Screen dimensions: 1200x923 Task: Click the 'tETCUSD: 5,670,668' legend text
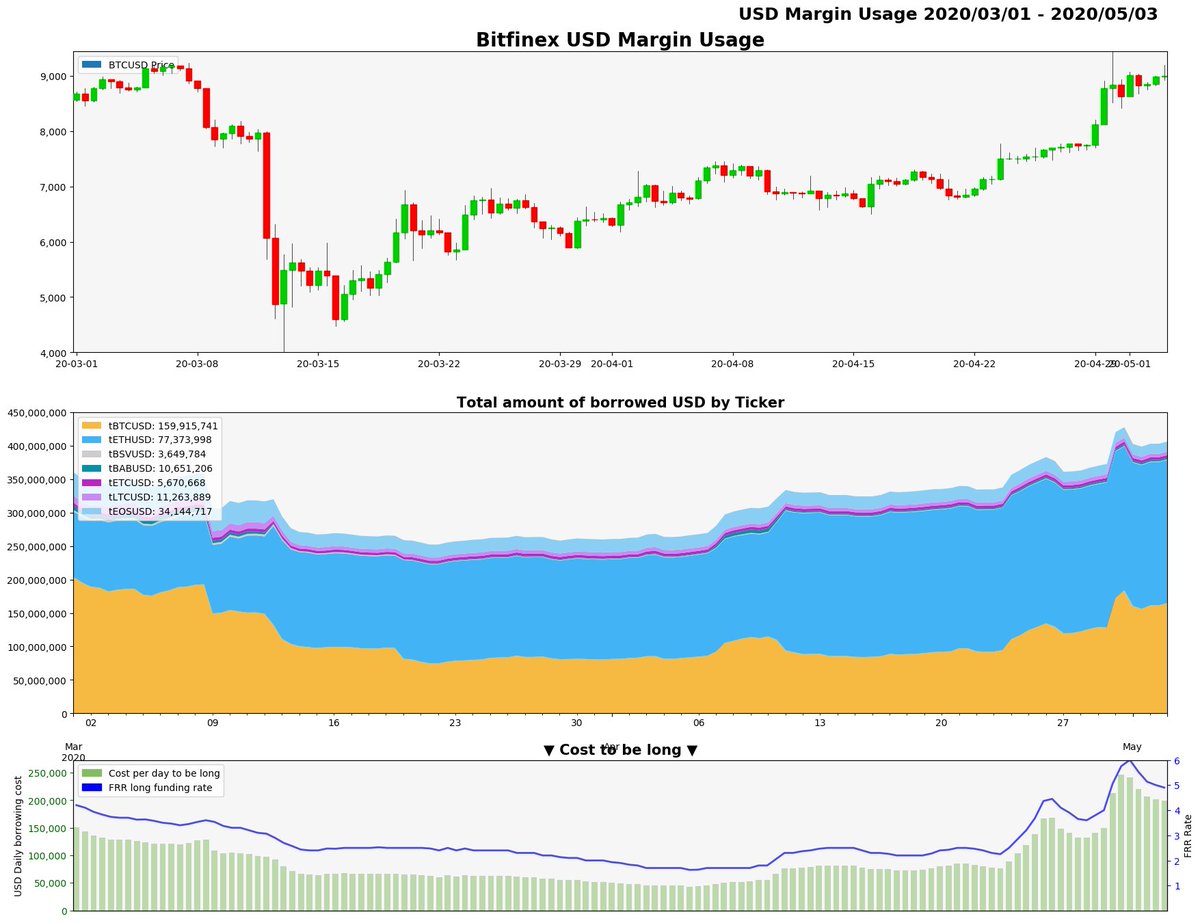click(159, 482)
